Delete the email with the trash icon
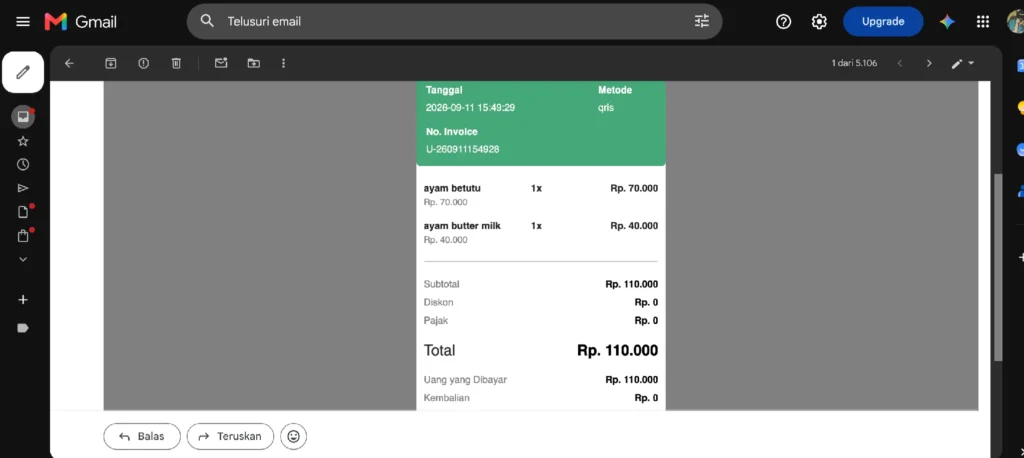 point(176,63)
